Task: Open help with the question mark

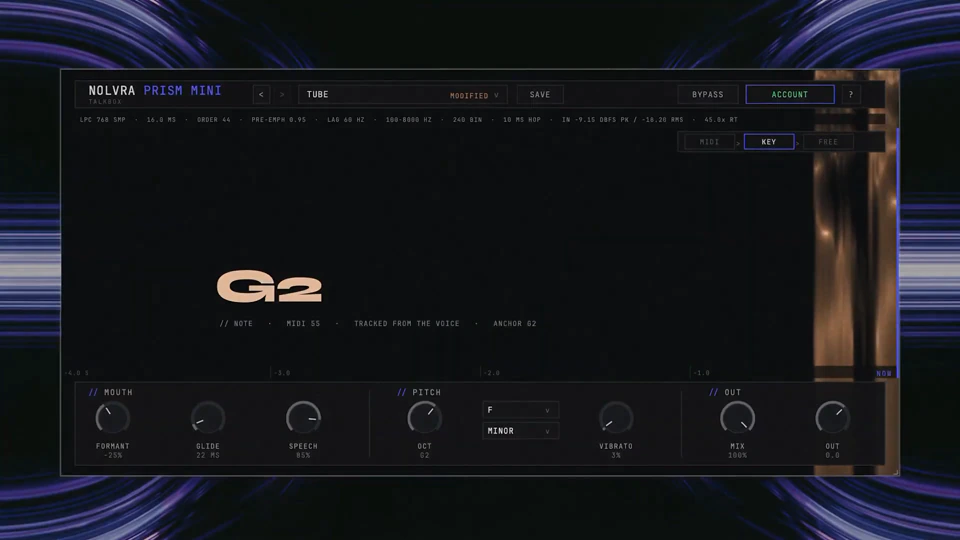Action: pos(850,94)
